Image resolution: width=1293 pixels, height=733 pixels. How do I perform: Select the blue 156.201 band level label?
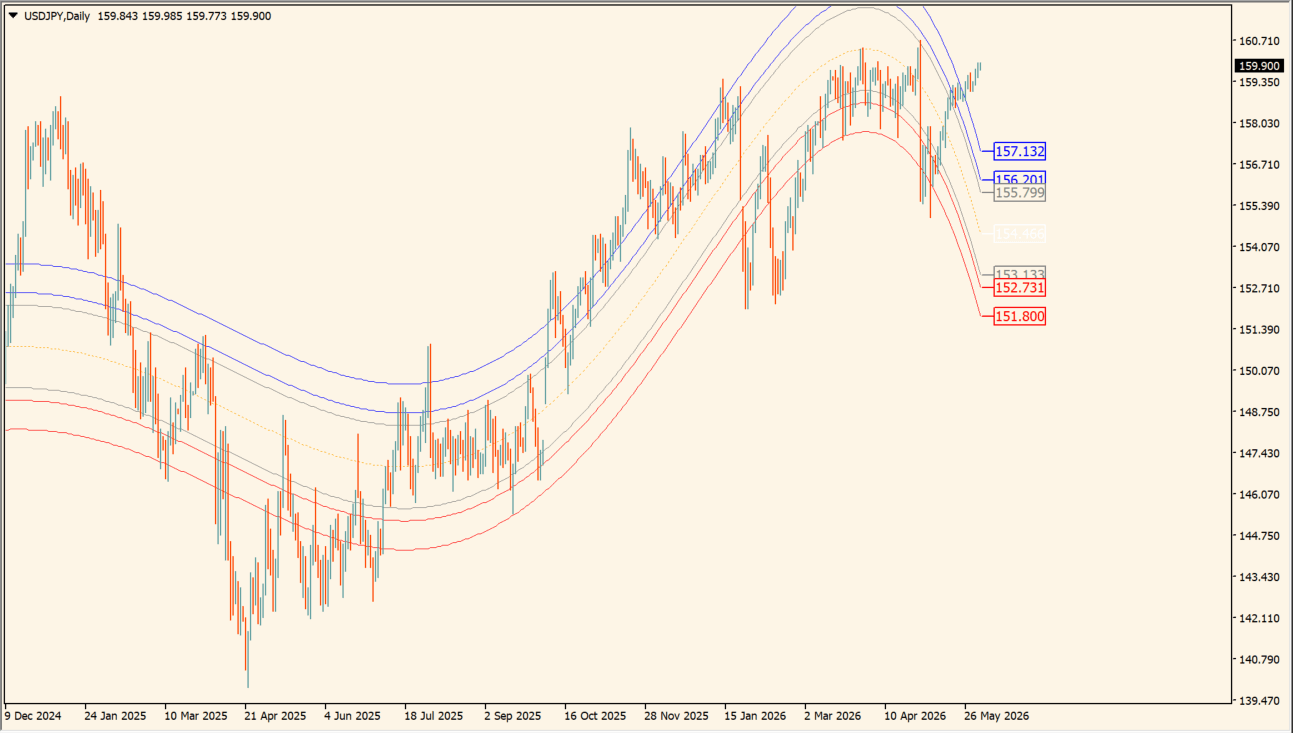click(1019, 180)
